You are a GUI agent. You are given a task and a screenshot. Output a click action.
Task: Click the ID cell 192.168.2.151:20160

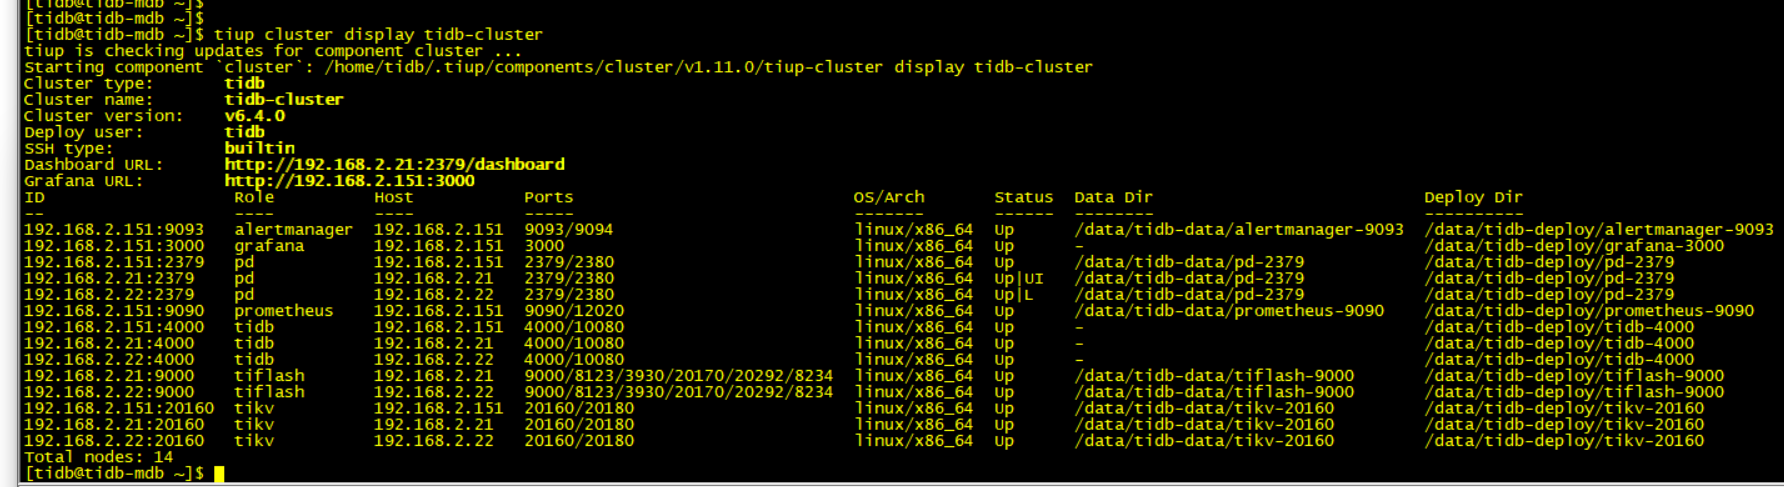(x=119, y=408)
